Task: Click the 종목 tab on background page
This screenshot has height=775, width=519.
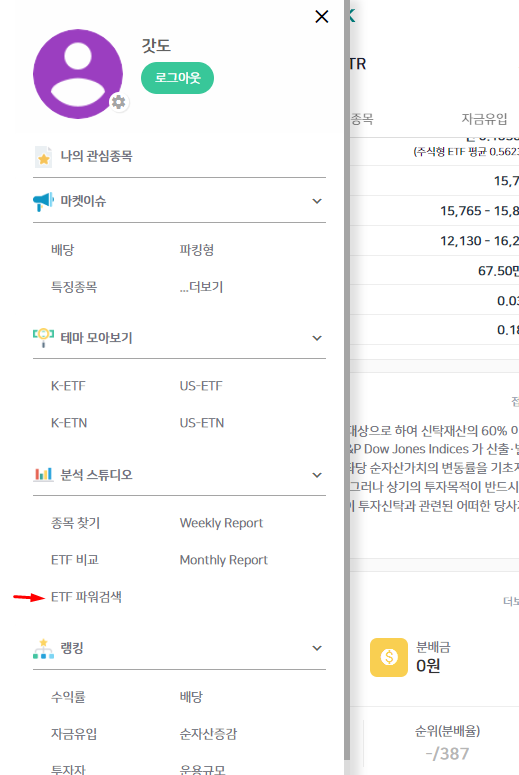Action: 362,119
